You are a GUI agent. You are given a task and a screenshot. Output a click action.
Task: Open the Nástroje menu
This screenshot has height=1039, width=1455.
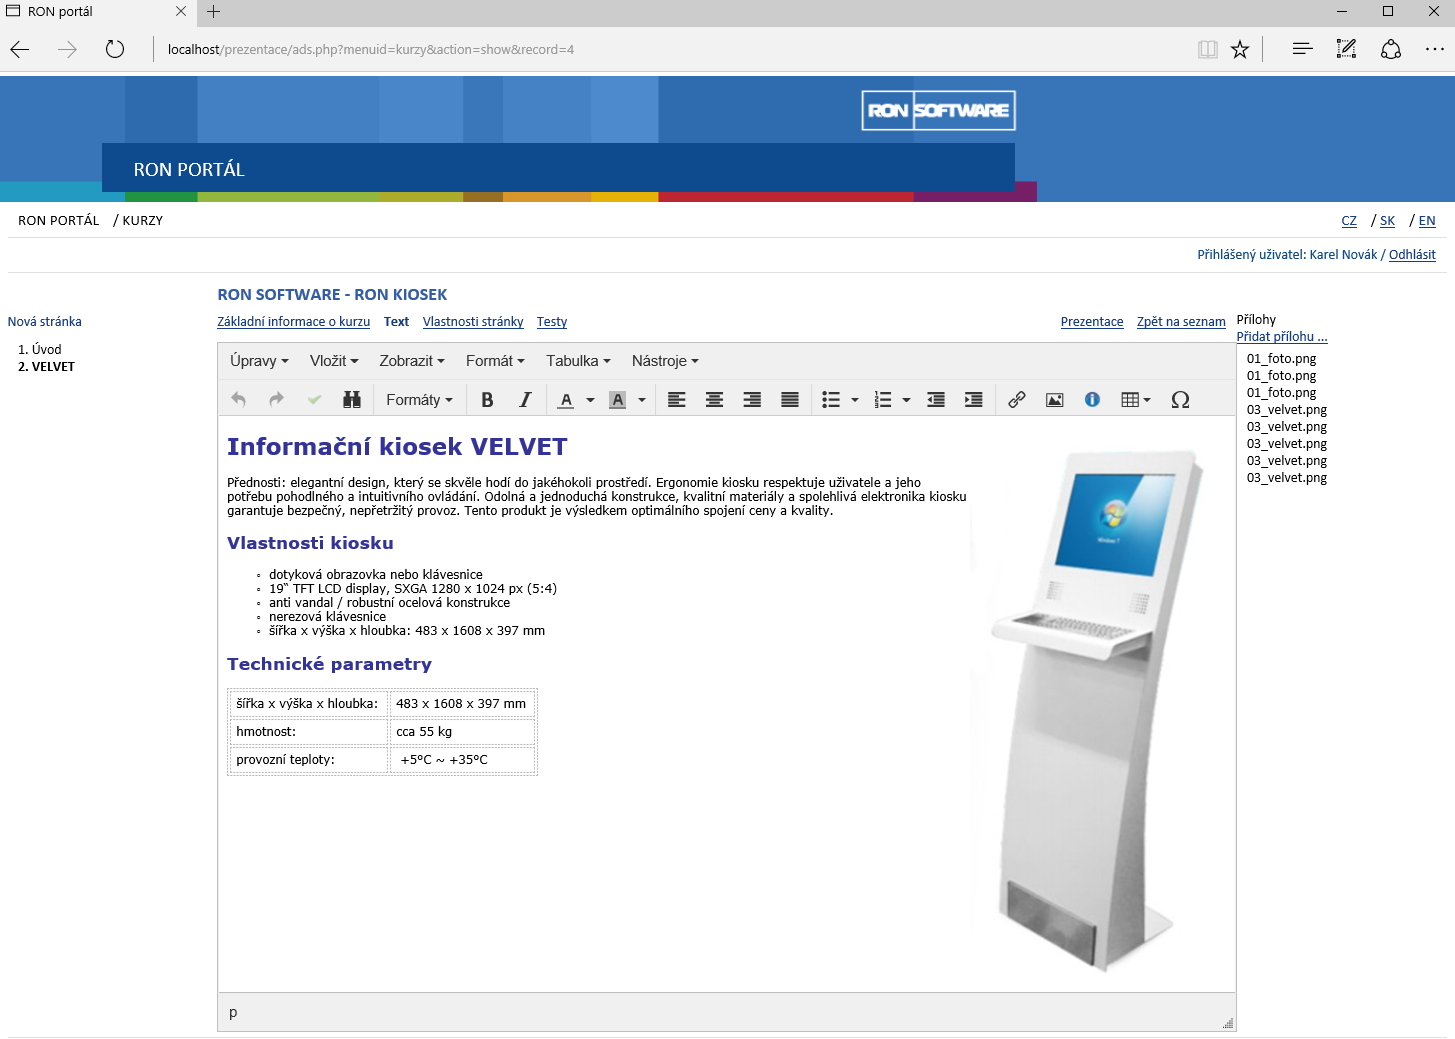point(665,361)
